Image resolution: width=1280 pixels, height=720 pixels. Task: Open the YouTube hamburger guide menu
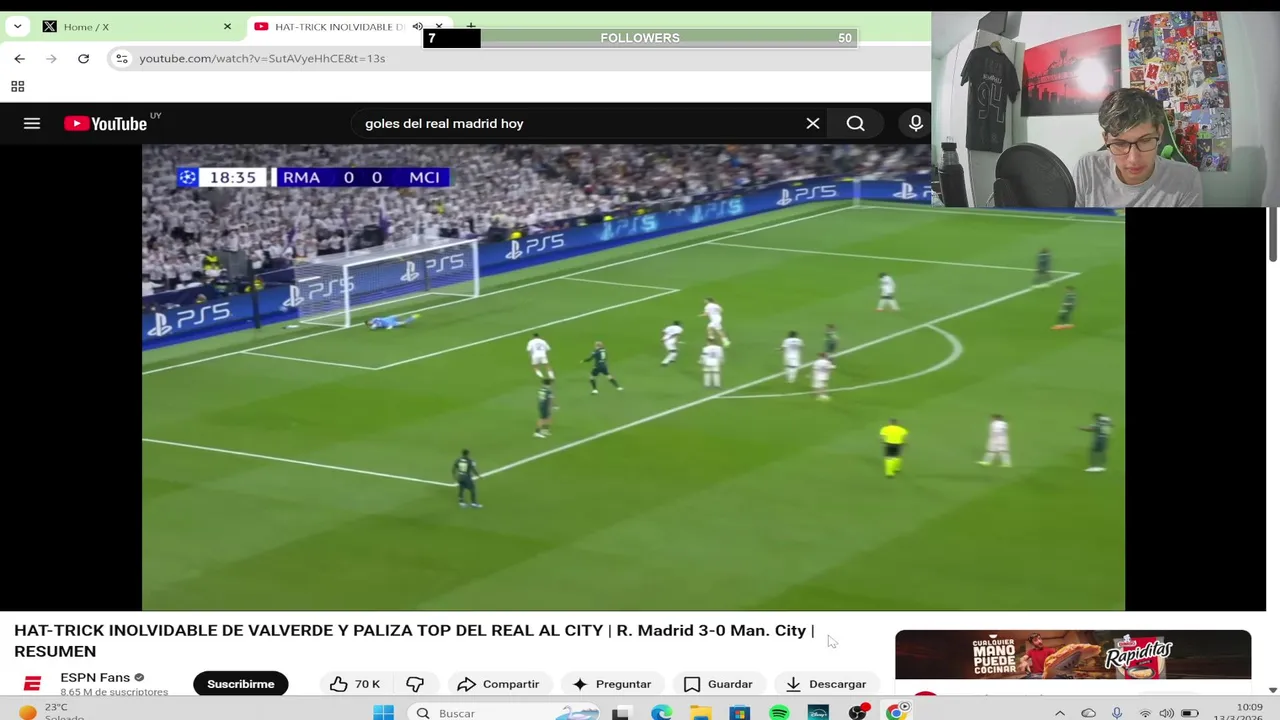point(32,123)
